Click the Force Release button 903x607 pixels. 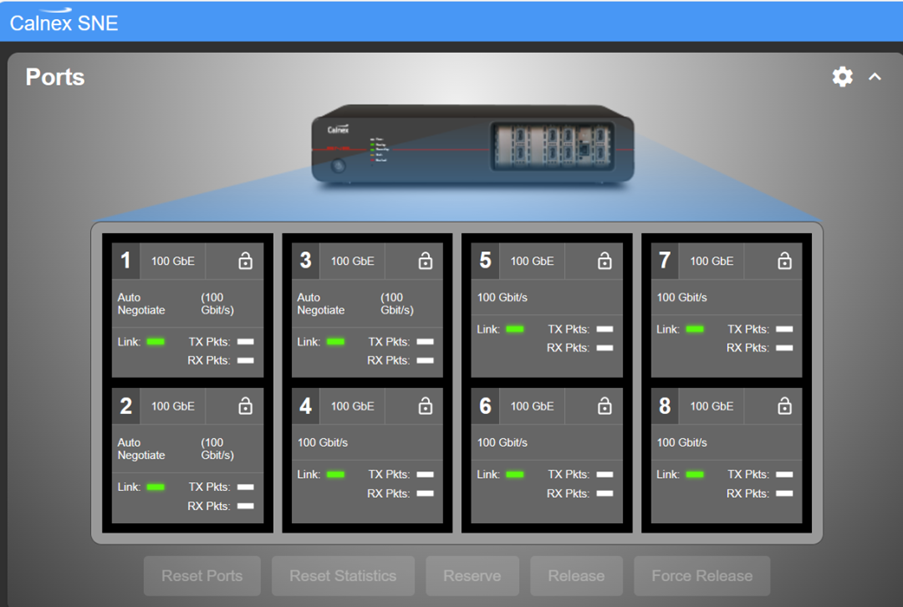point(702,576)
